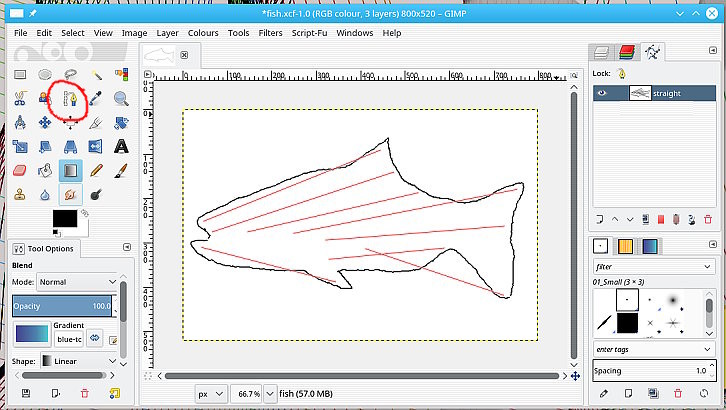Screen dimensions: 726x410
Task: Open the 66.7% zoom dropdown
Action: (x=270, y=394)
